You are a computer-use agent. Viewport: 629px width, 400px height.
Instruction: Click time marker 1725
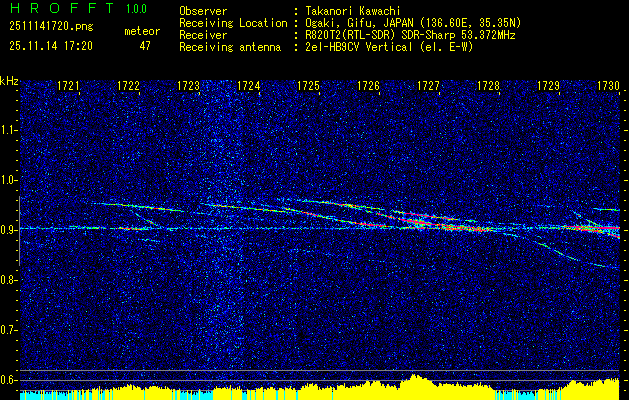click(308, 85)
